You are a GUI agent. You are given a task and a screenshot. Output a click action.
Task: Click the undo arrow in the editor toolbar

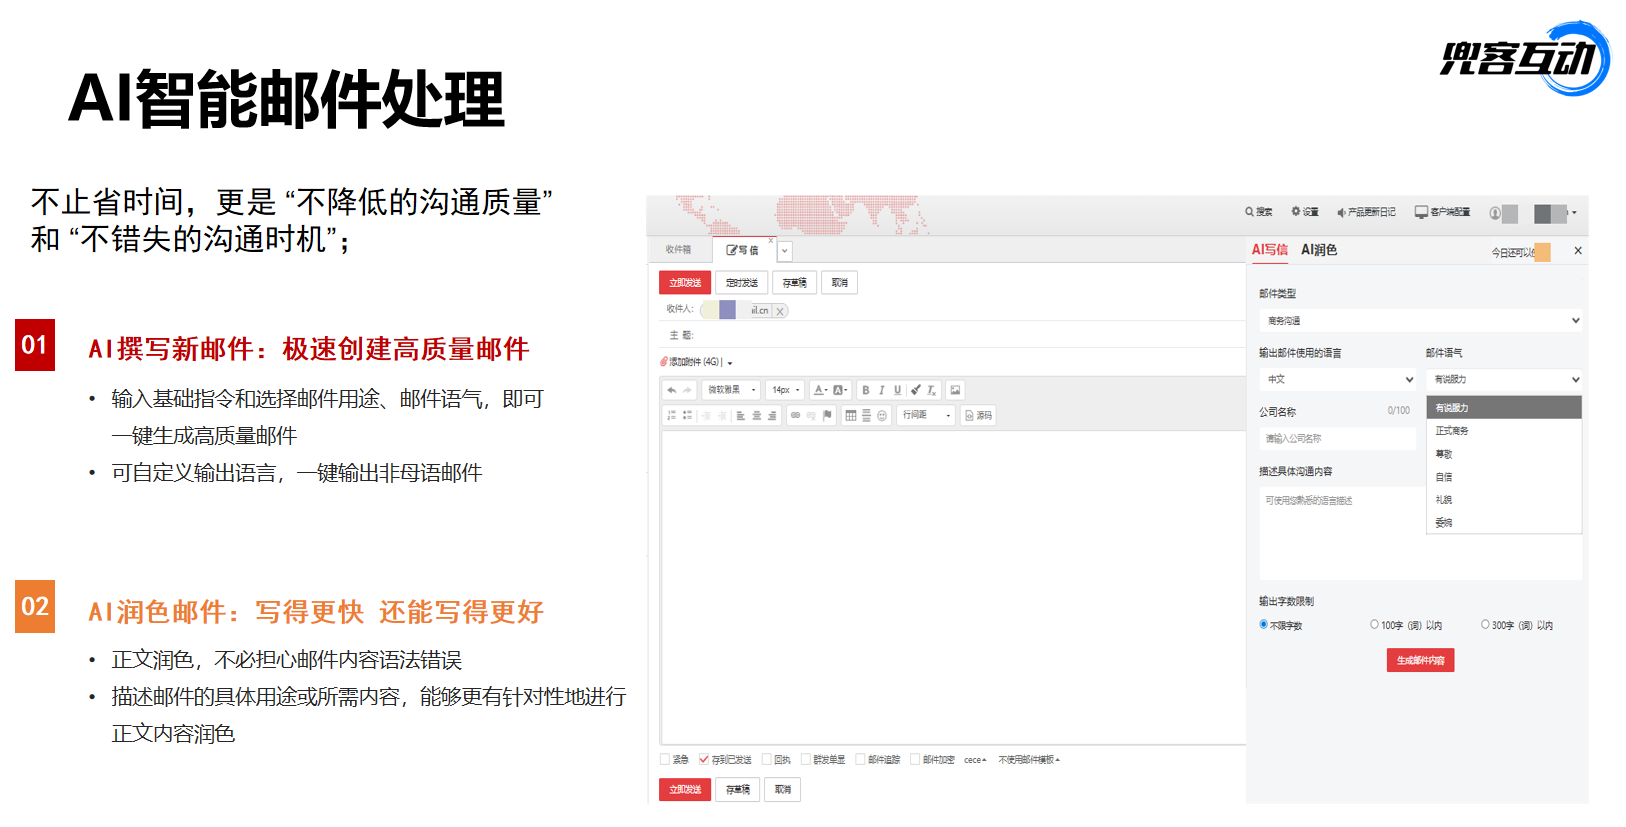point(672,390)
